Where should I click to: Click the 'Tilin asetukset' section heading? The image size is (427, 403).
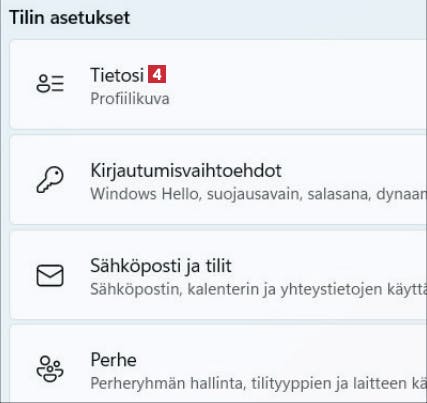[70, 17]
